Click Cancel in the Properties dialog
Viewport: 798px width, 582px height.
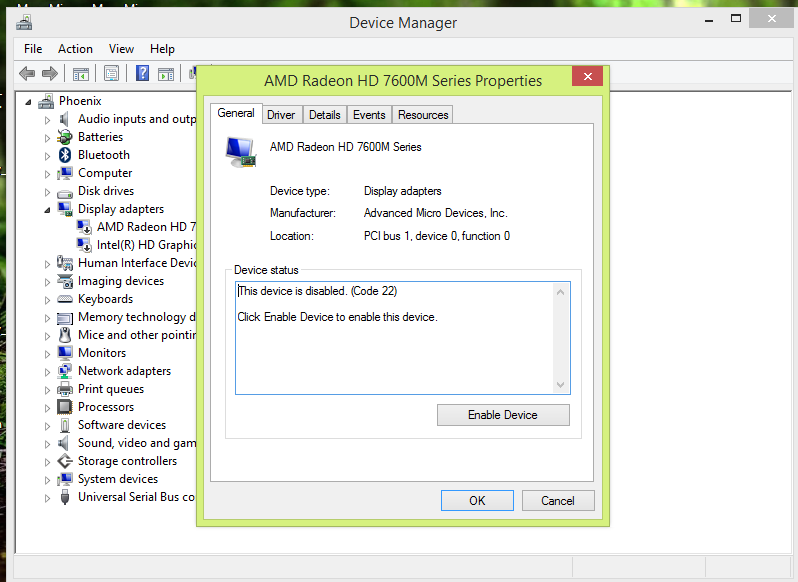click(x=558, y=501)
